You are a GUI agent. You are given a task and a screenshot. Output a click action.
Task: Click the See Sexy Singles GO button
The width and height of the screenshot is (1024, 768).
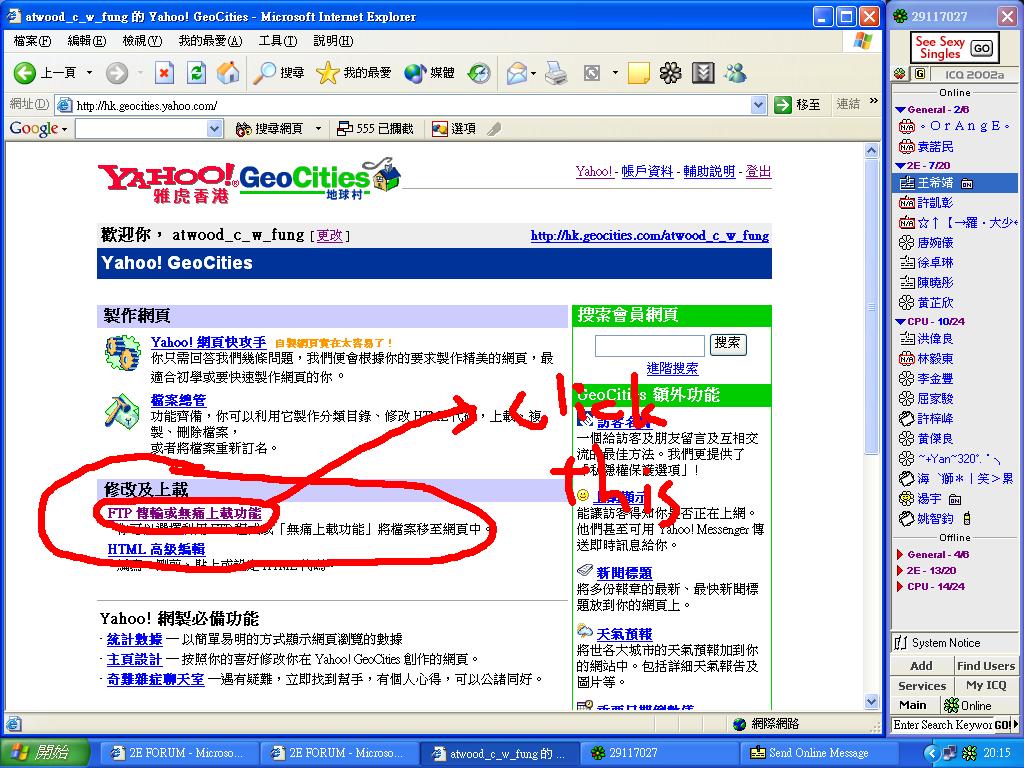[x=982, y=48]
